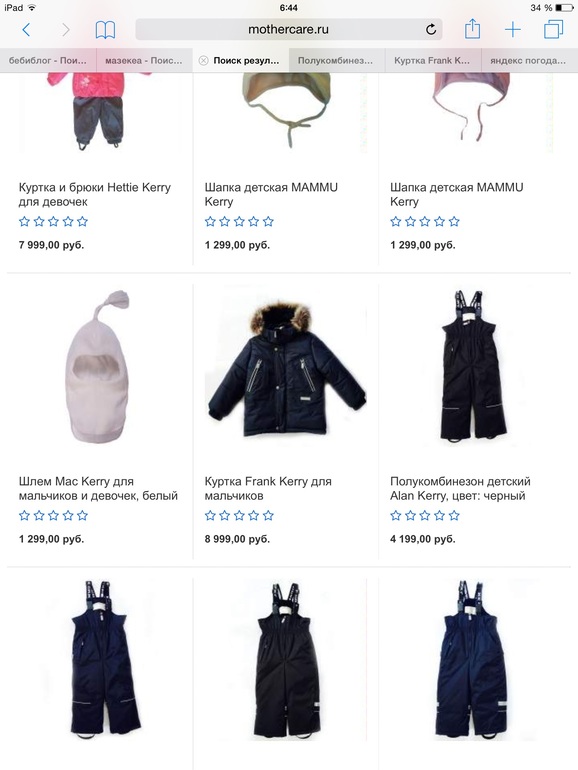Open Куртка Frank Kerry для мальчиков link
The image size is (578, 770).
coord(268,489)
